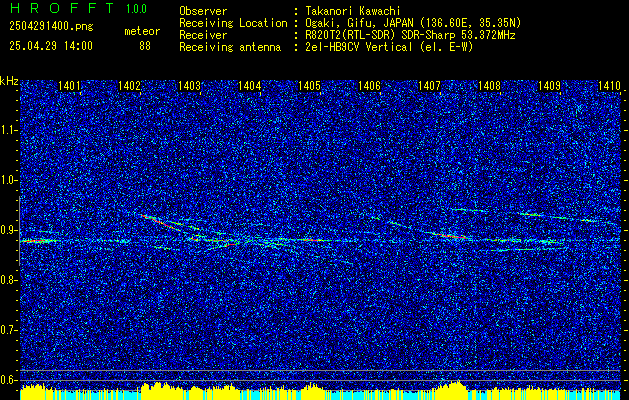Click the 1406 time marker
This screenshot has width=629, height=400.
(x=369, y=85)
